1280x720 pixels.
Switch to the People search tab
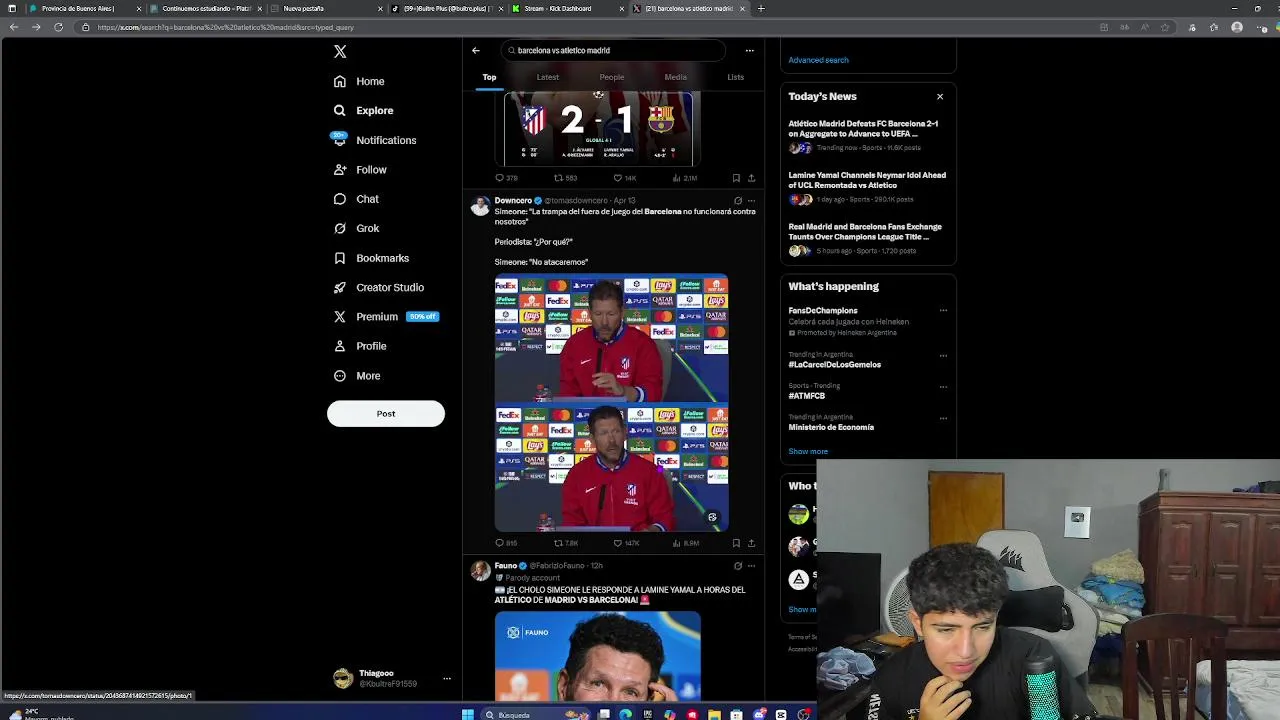[612, 77]
